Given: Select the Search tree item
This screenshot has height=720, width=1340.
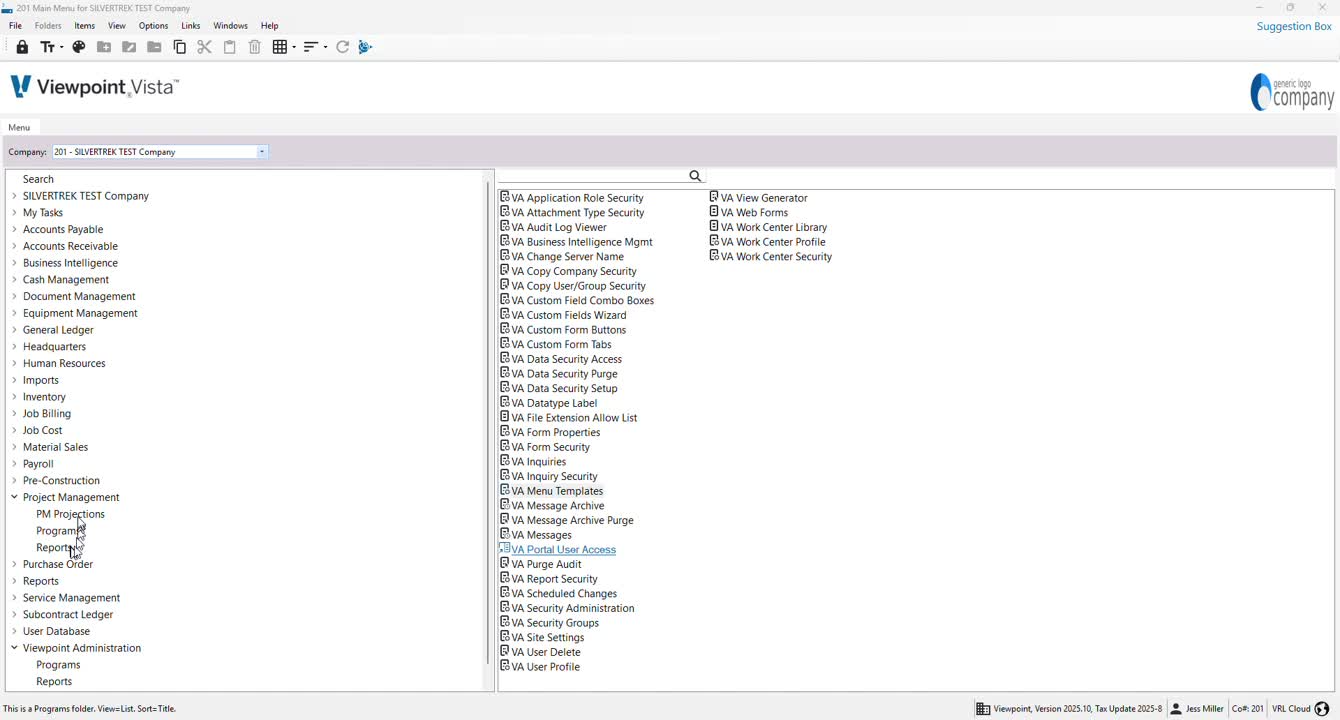Looking at the screenshot, I should pos(38,179).
